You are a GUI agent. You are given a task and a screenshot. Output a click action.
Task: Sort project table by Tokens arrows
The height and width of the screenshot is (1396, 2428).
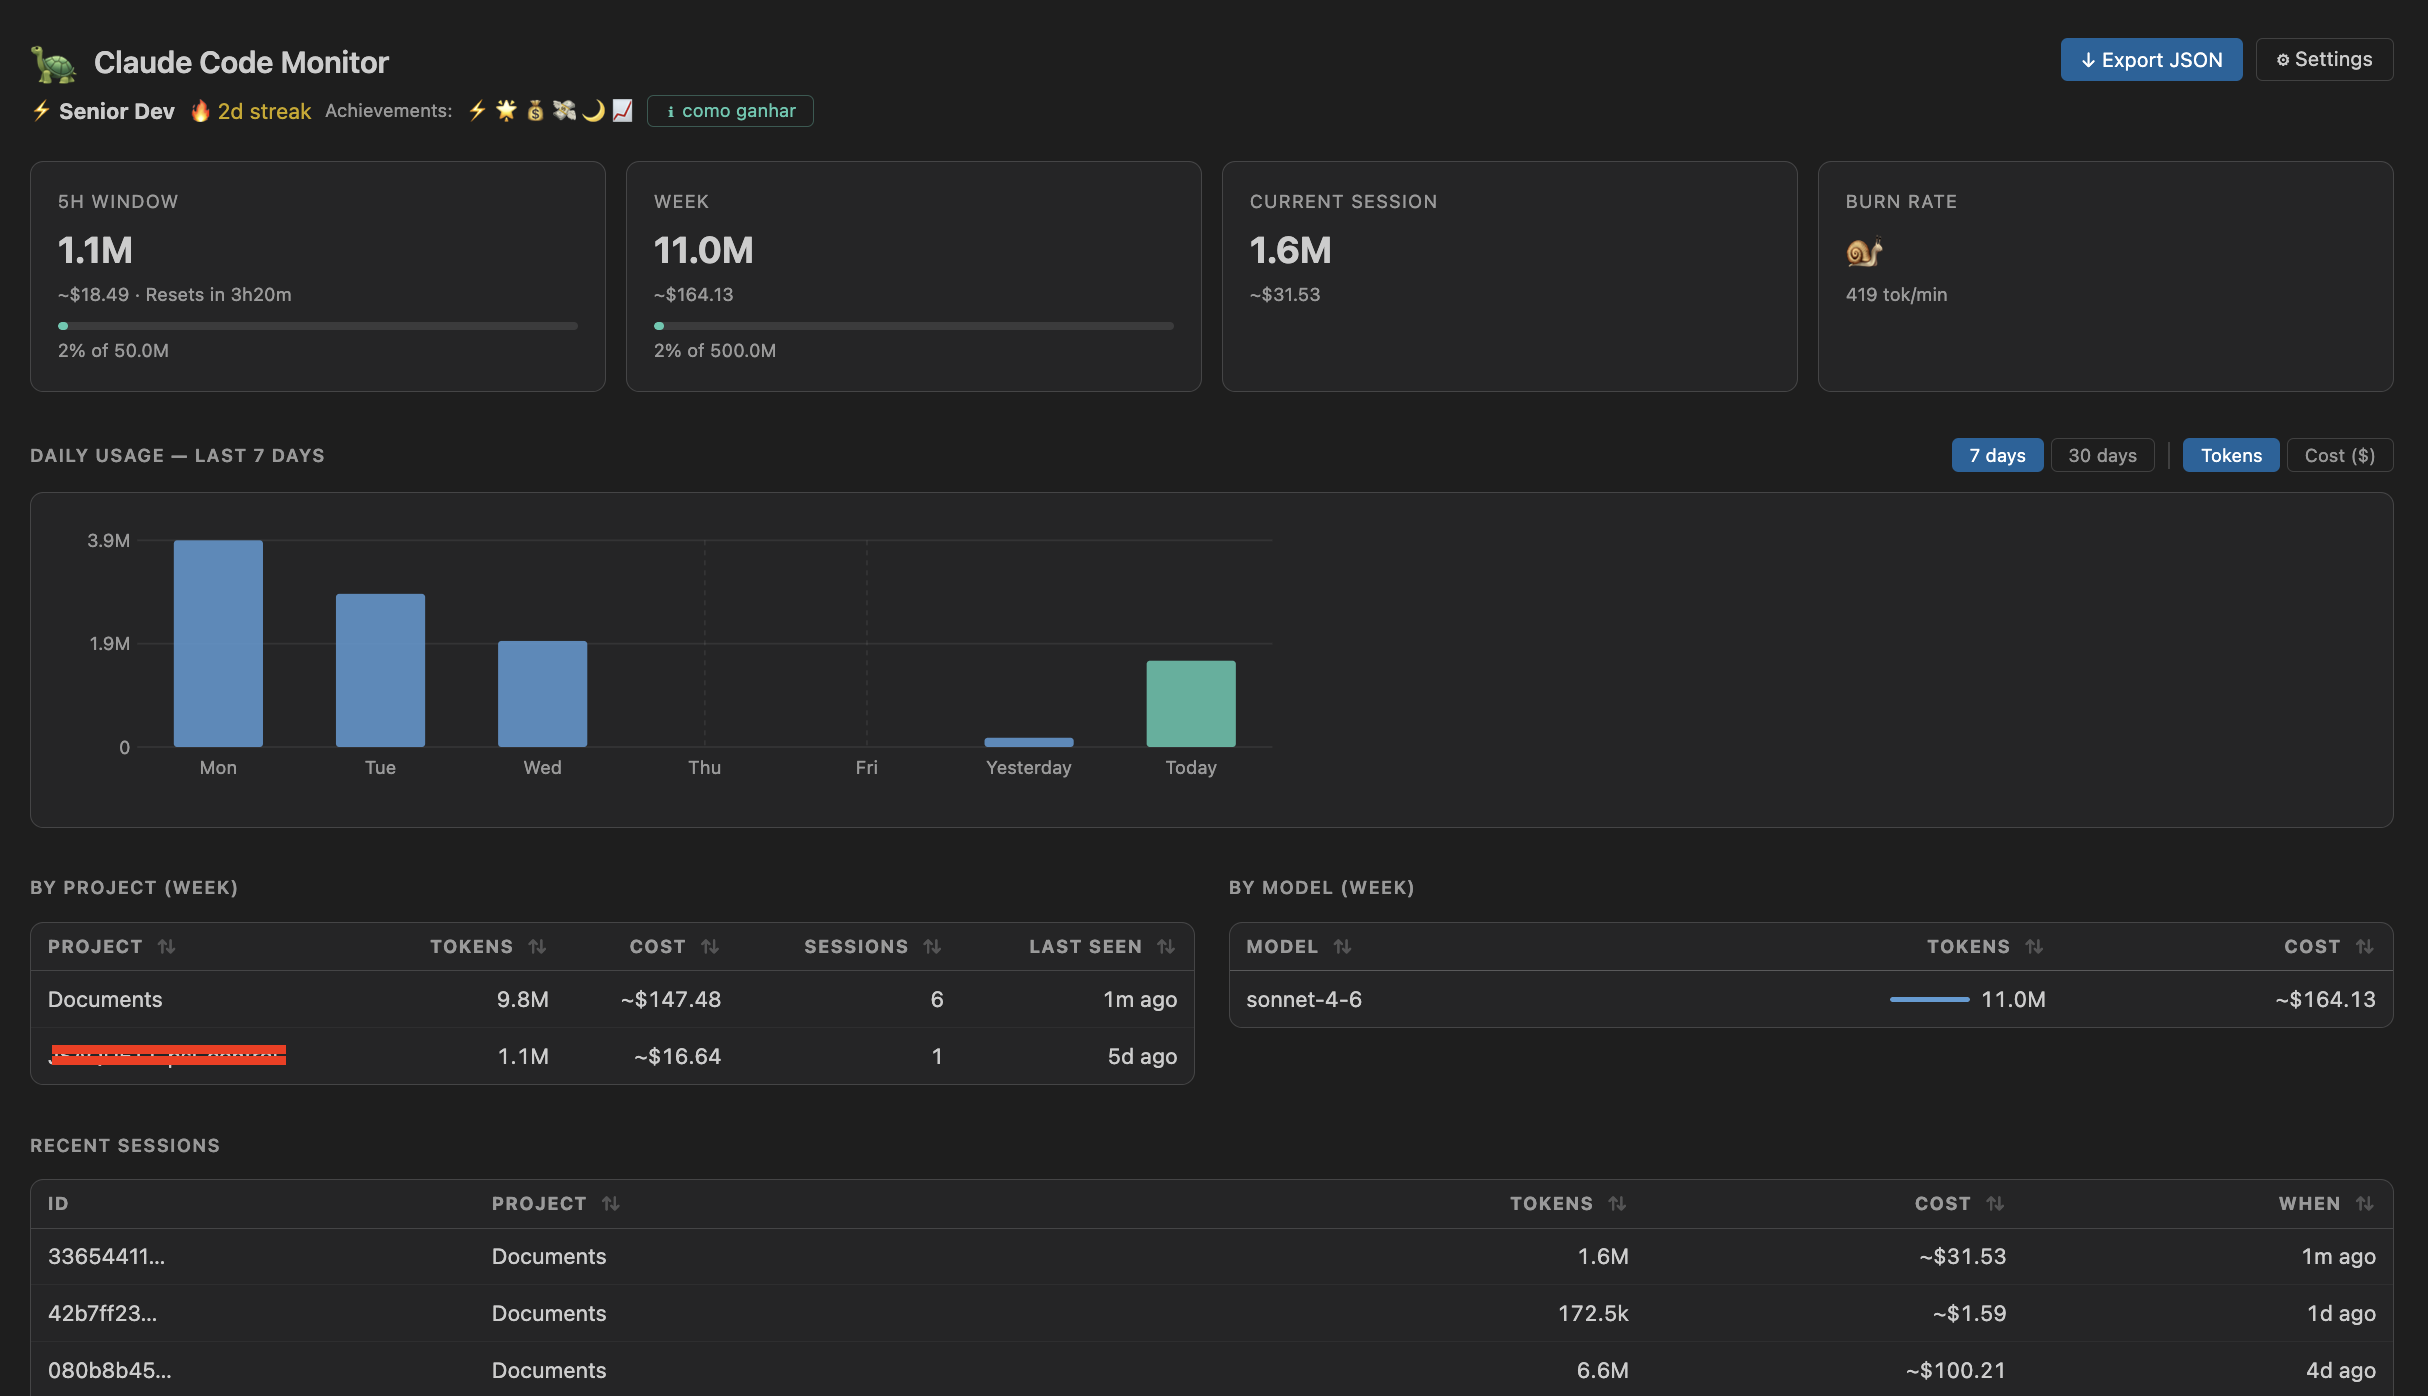click(x=537, y=947)
